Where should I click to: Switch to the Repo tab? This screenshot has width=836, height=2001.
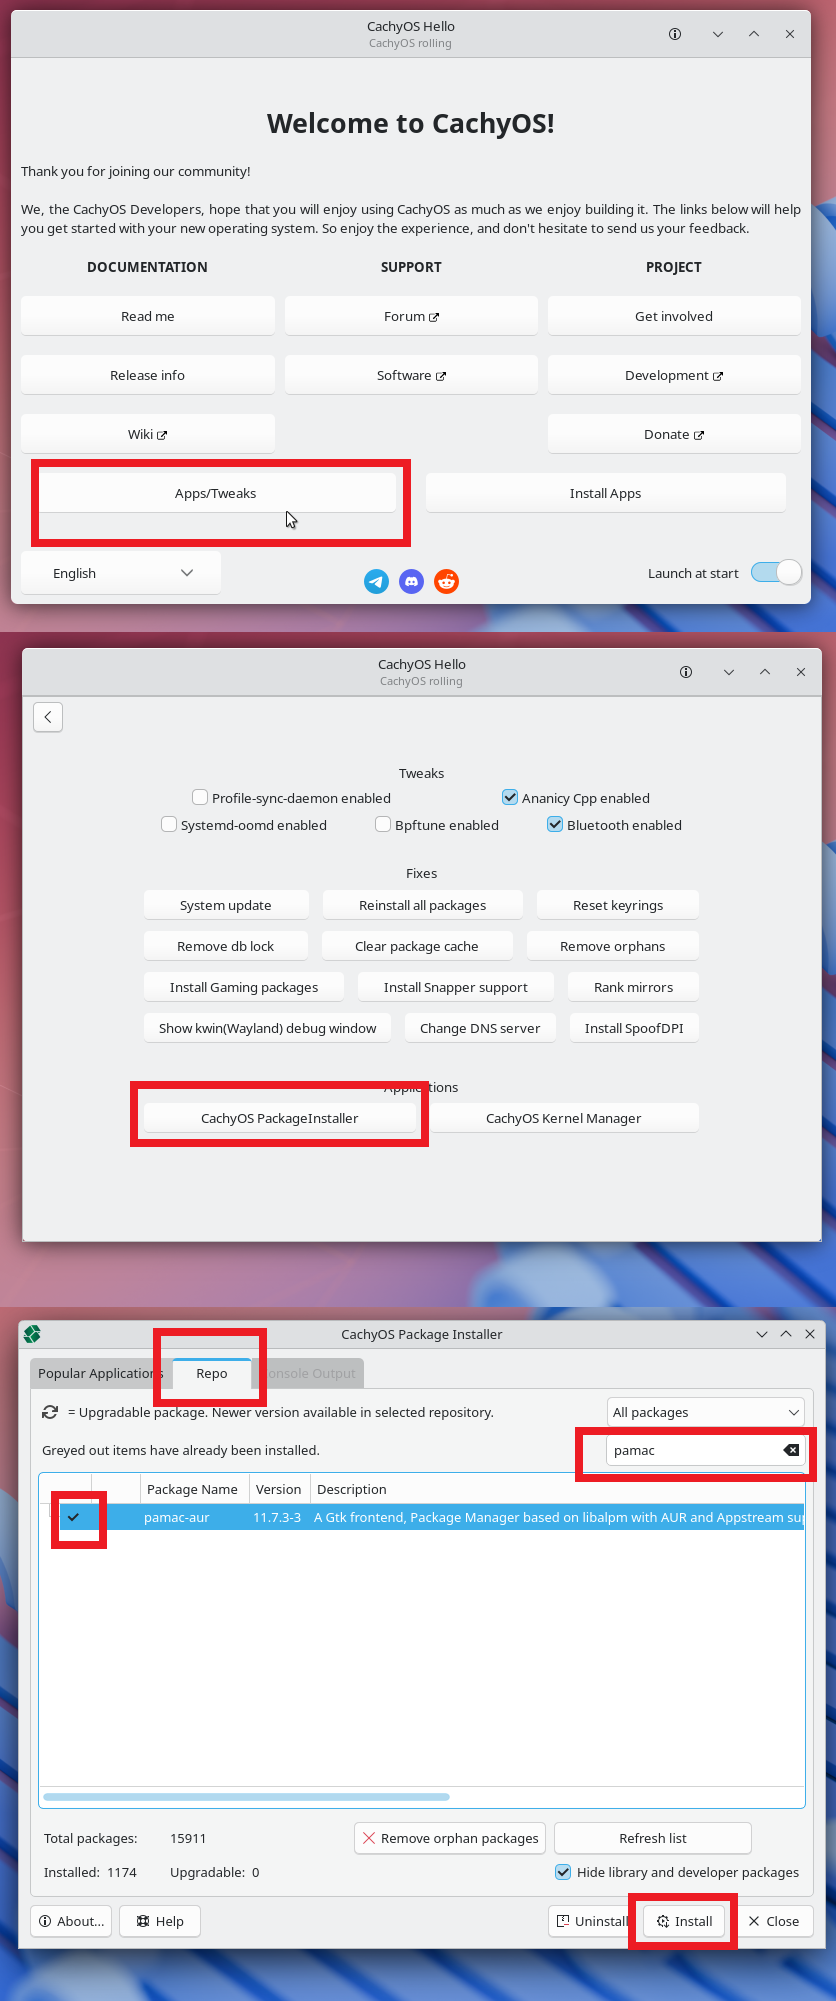[211, 1373]
